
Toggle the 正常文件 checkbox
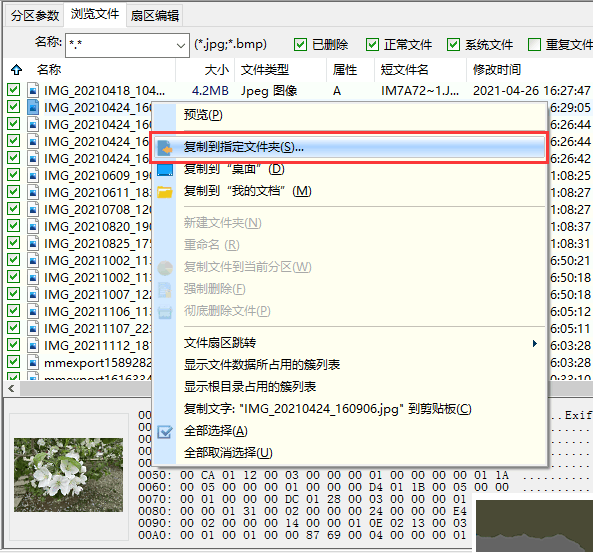(x=372, y=44)
